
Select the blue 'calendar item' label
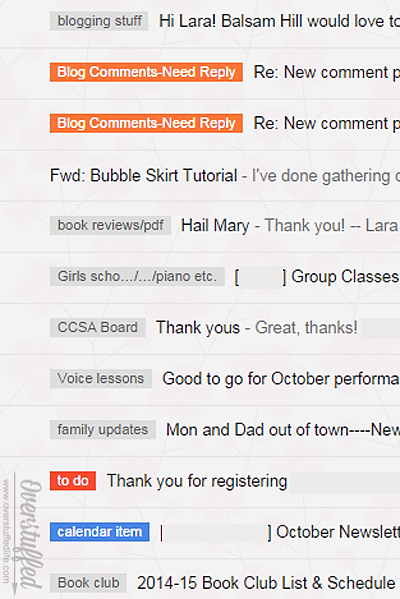(x=100, y=532)
